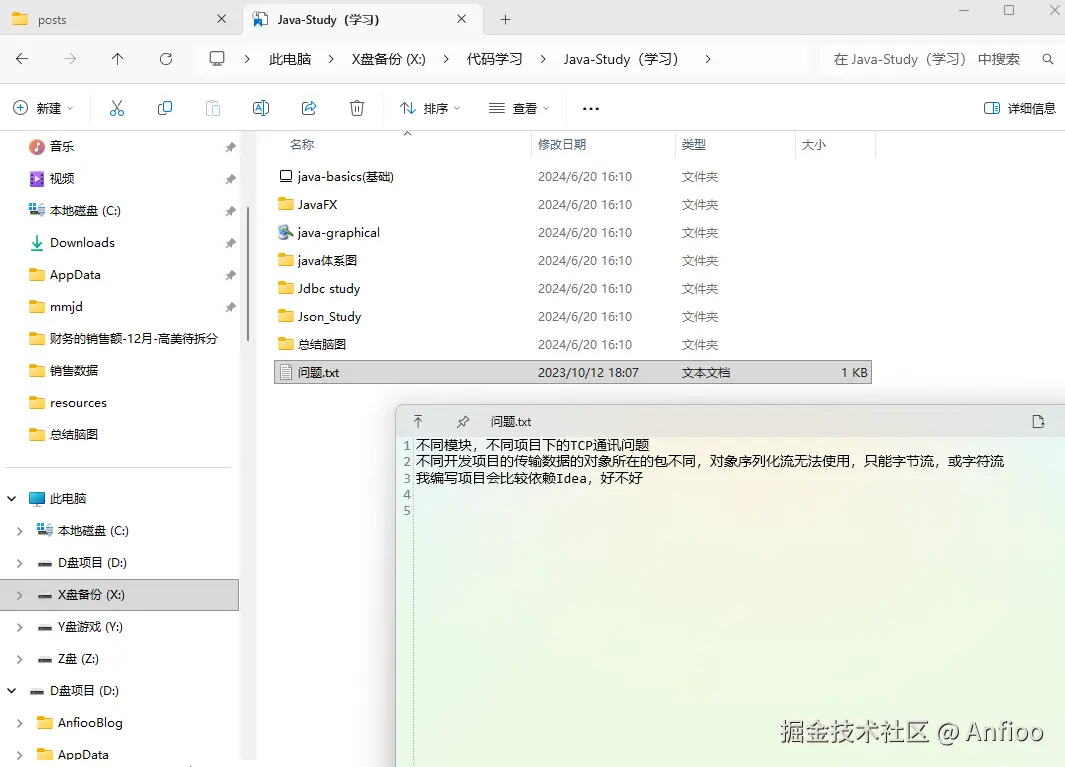Screen dimensions: 1065x767
Task: Click the search magnifier icon
Action: (1048, 59)
